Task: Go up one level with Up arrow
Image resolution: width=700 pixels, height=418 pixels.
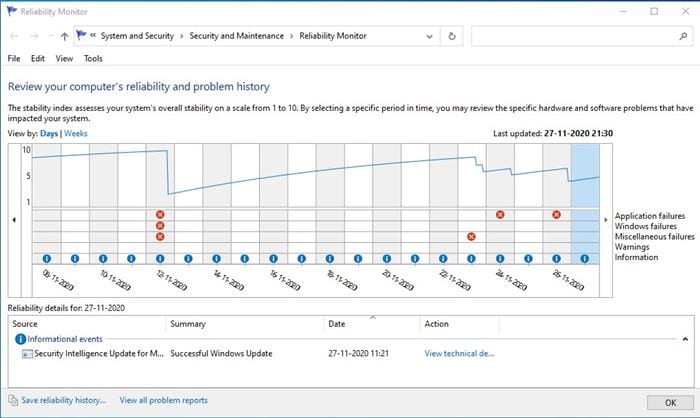Action: point(64,36)
